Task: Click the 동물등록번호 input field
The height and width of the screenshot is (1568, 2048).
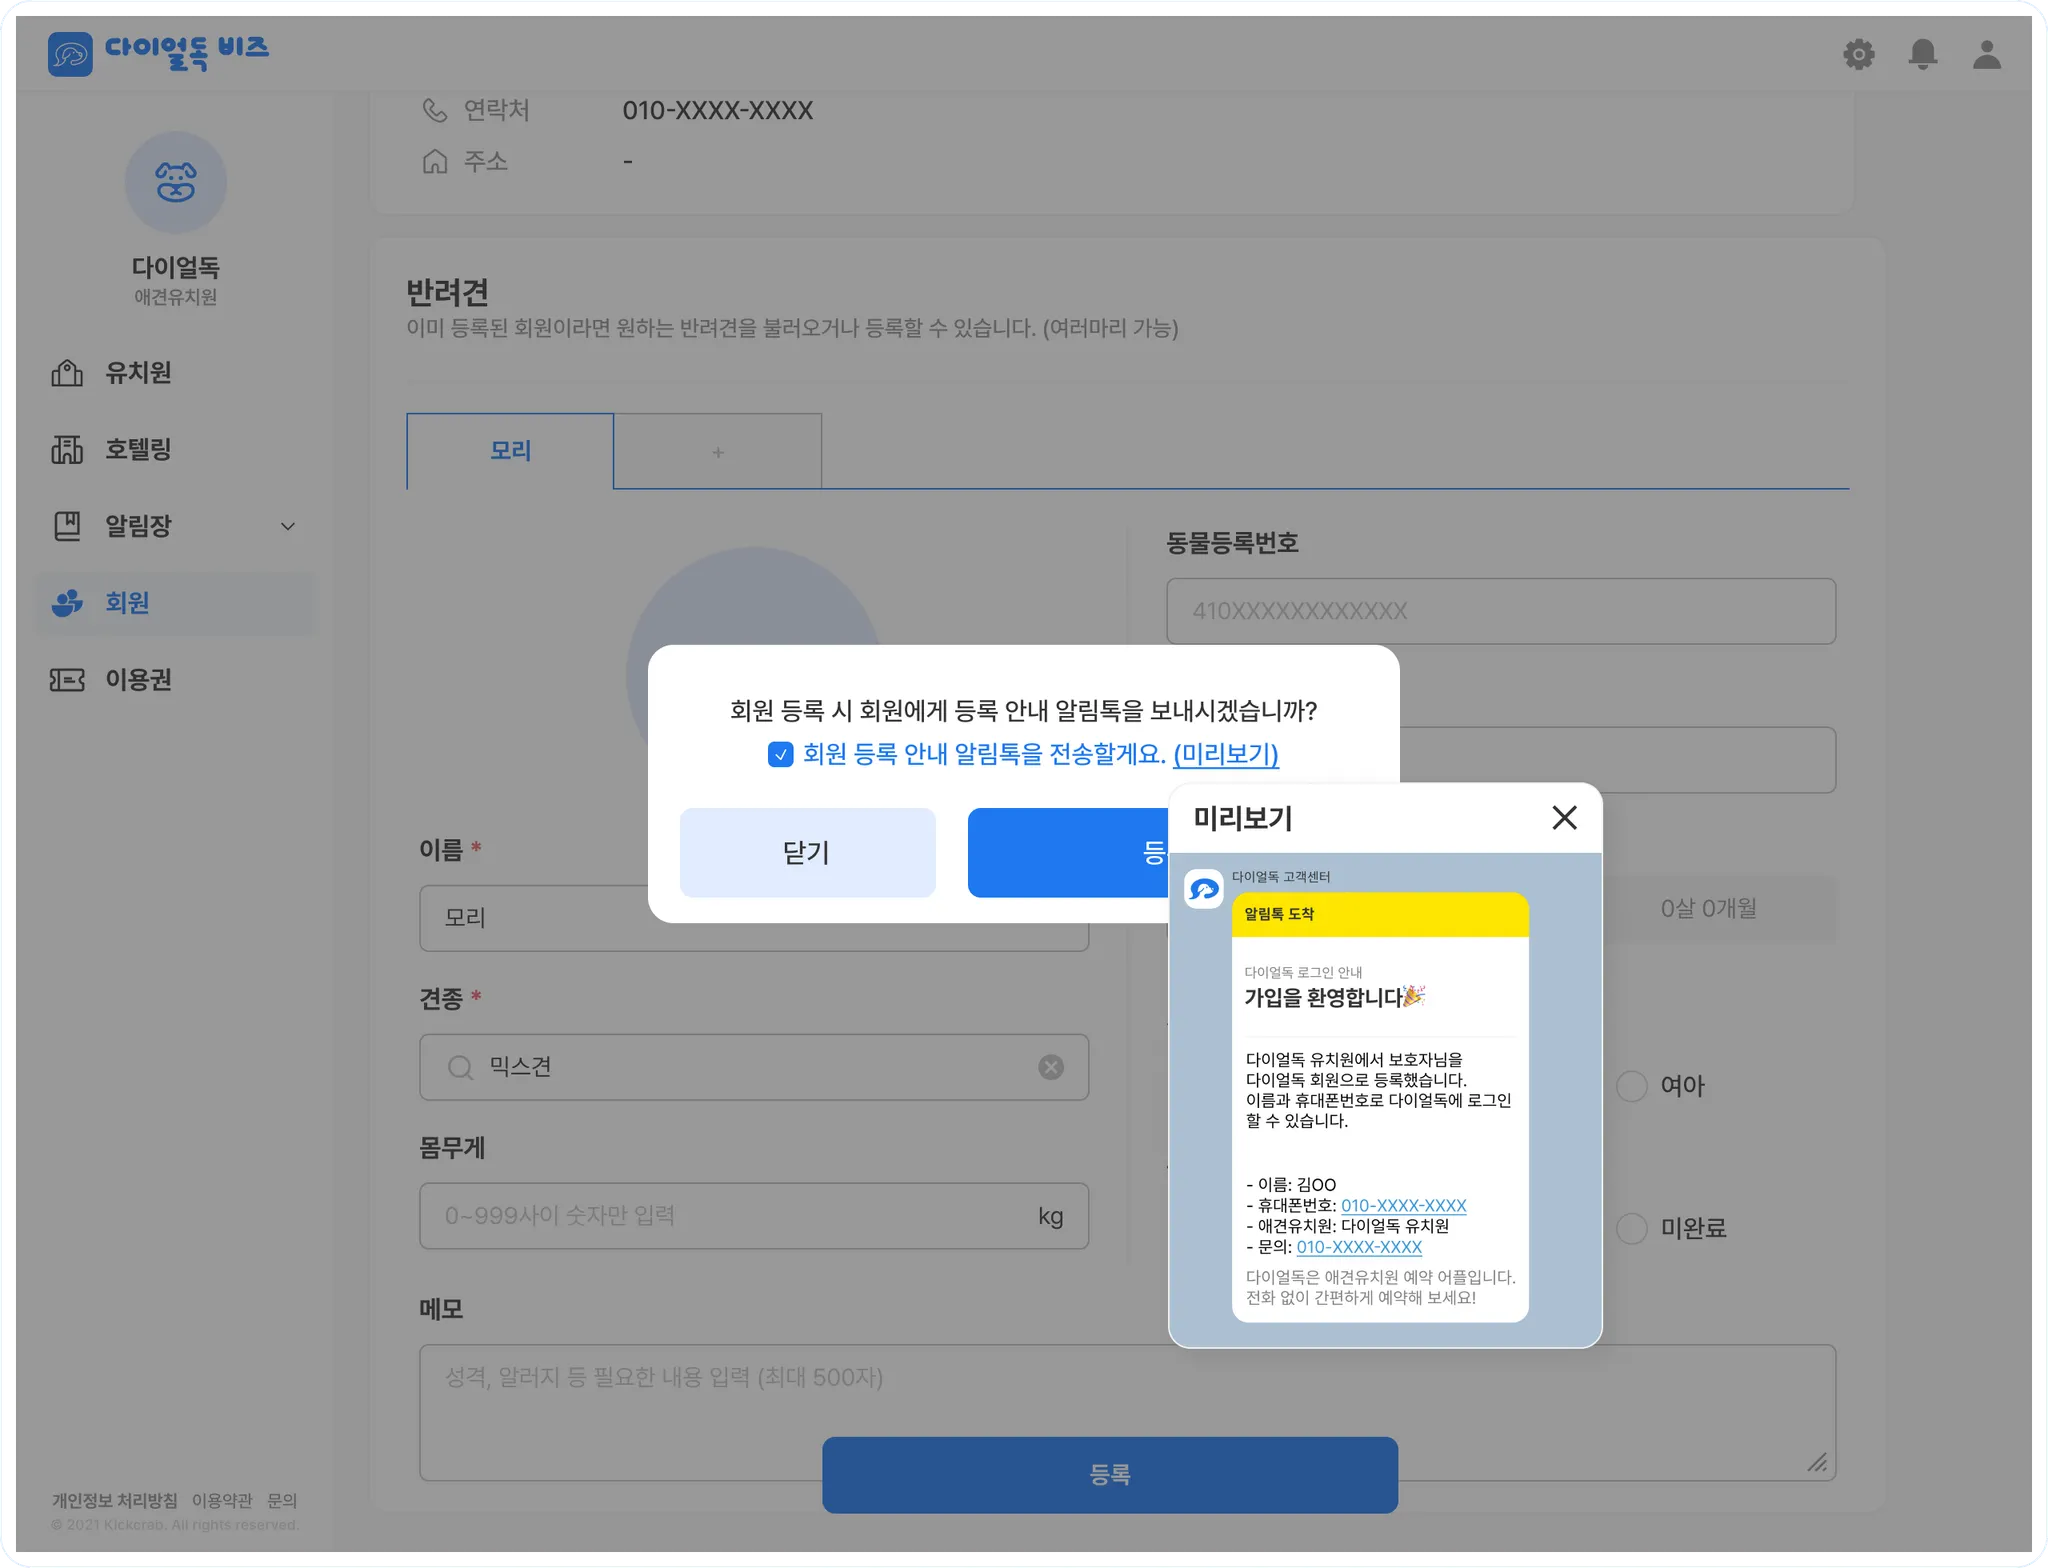Action: click(x=1500, y=611)
